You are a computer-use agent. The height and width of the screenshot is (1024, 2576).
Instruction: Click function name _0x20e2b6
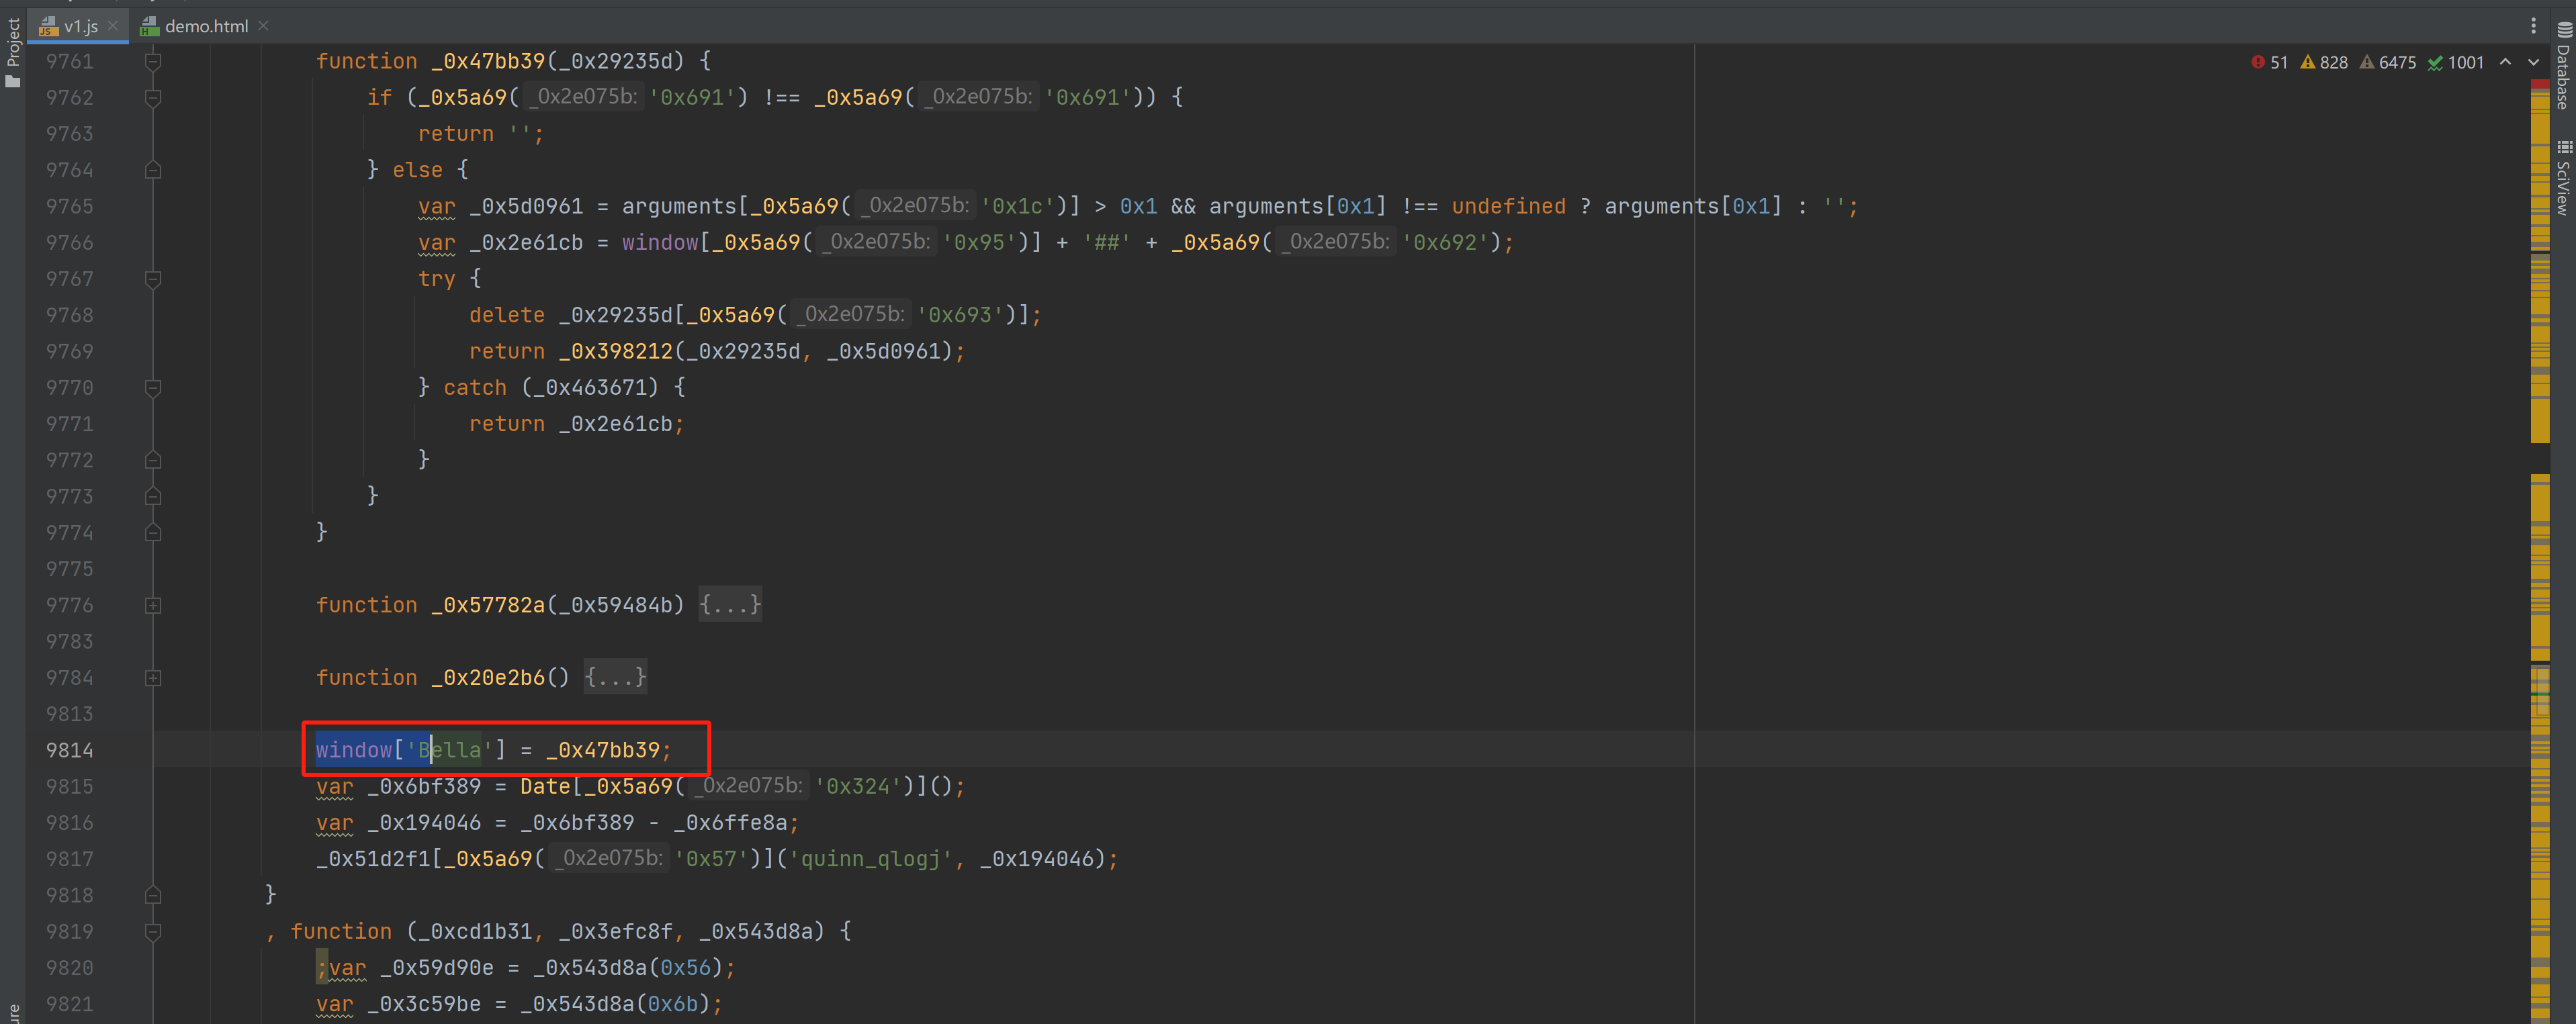point(488,678)
